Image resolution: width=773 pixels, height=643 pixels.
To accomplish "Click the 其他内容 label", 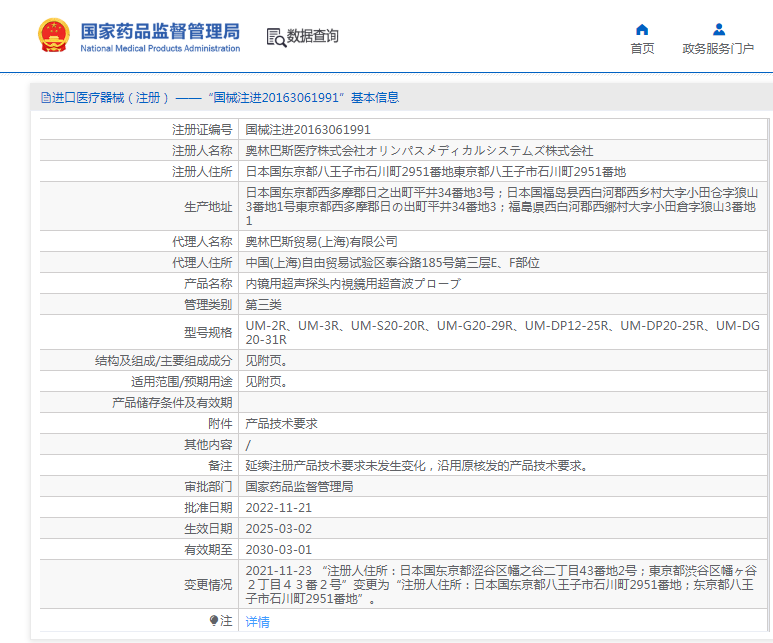I will (208, 445).
